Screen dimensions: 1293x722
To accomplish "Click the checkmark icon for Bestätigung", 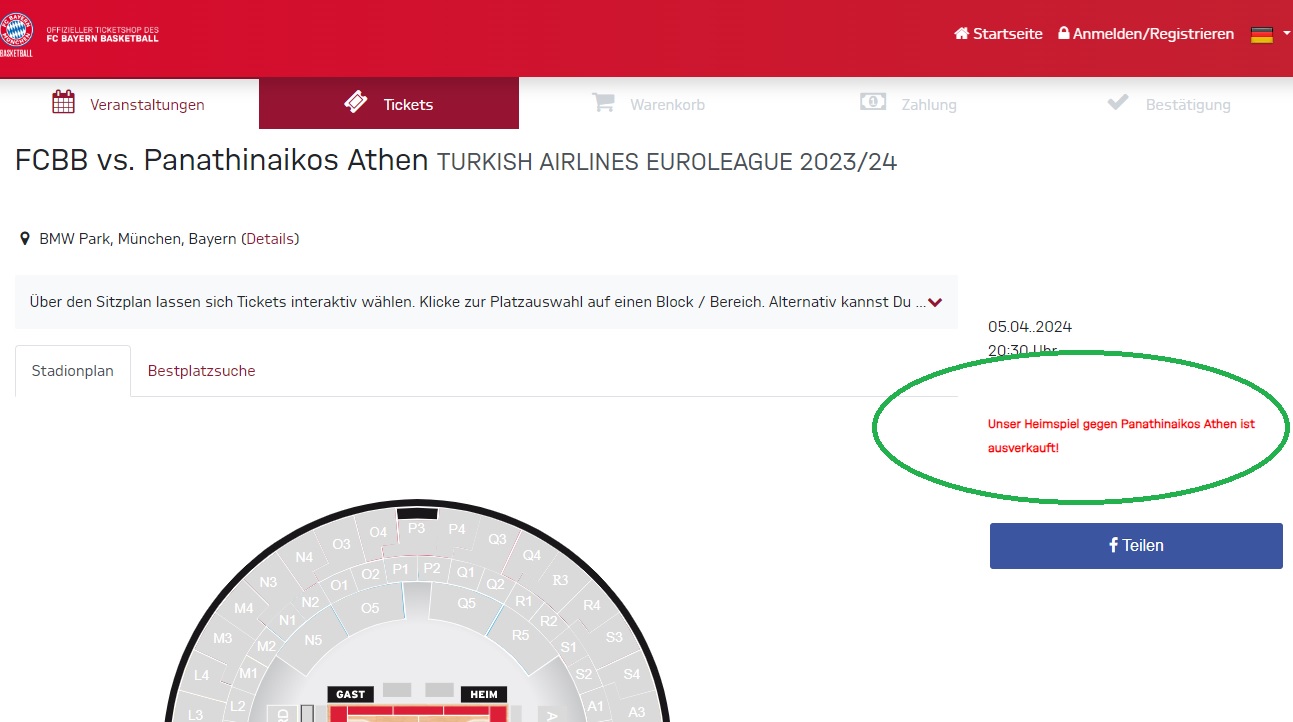I will [x=1118, y=102].
